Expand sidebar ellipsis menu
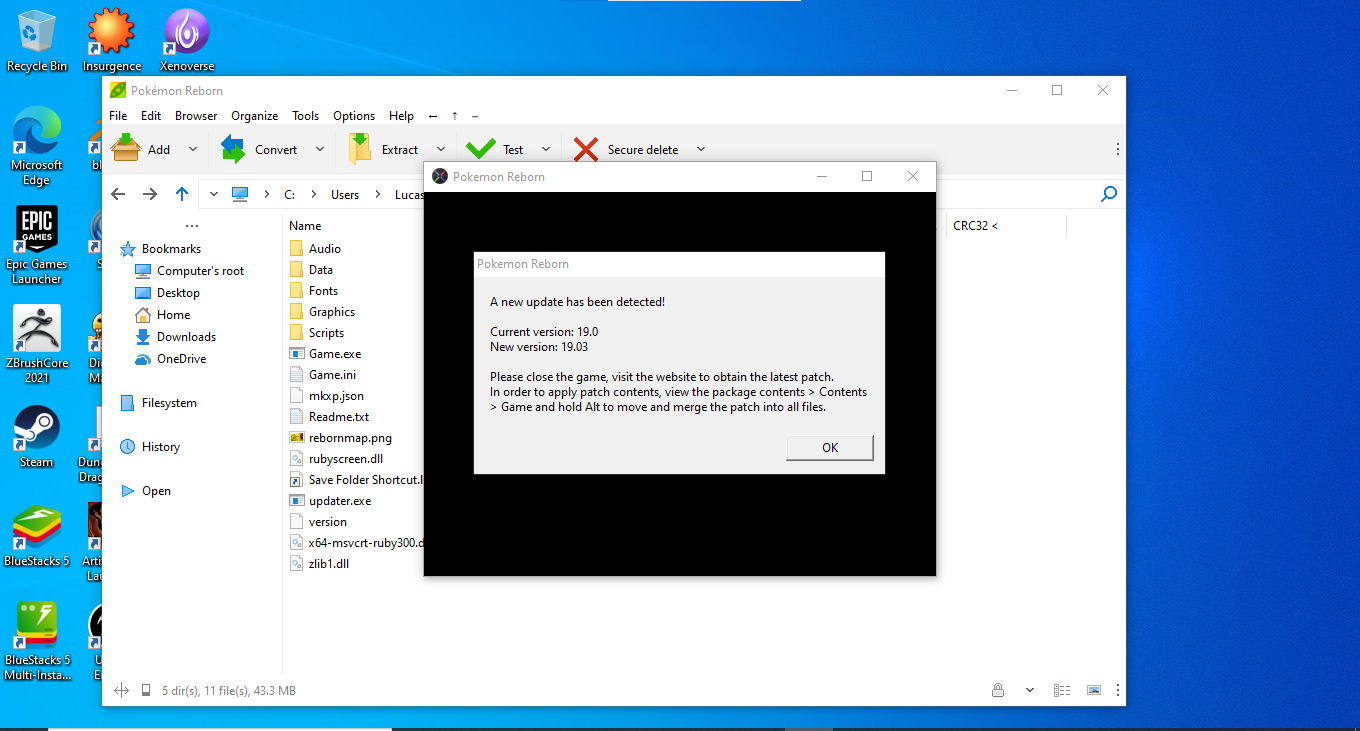The height and width of the screenshot is (731, 1360). (192, 226)
